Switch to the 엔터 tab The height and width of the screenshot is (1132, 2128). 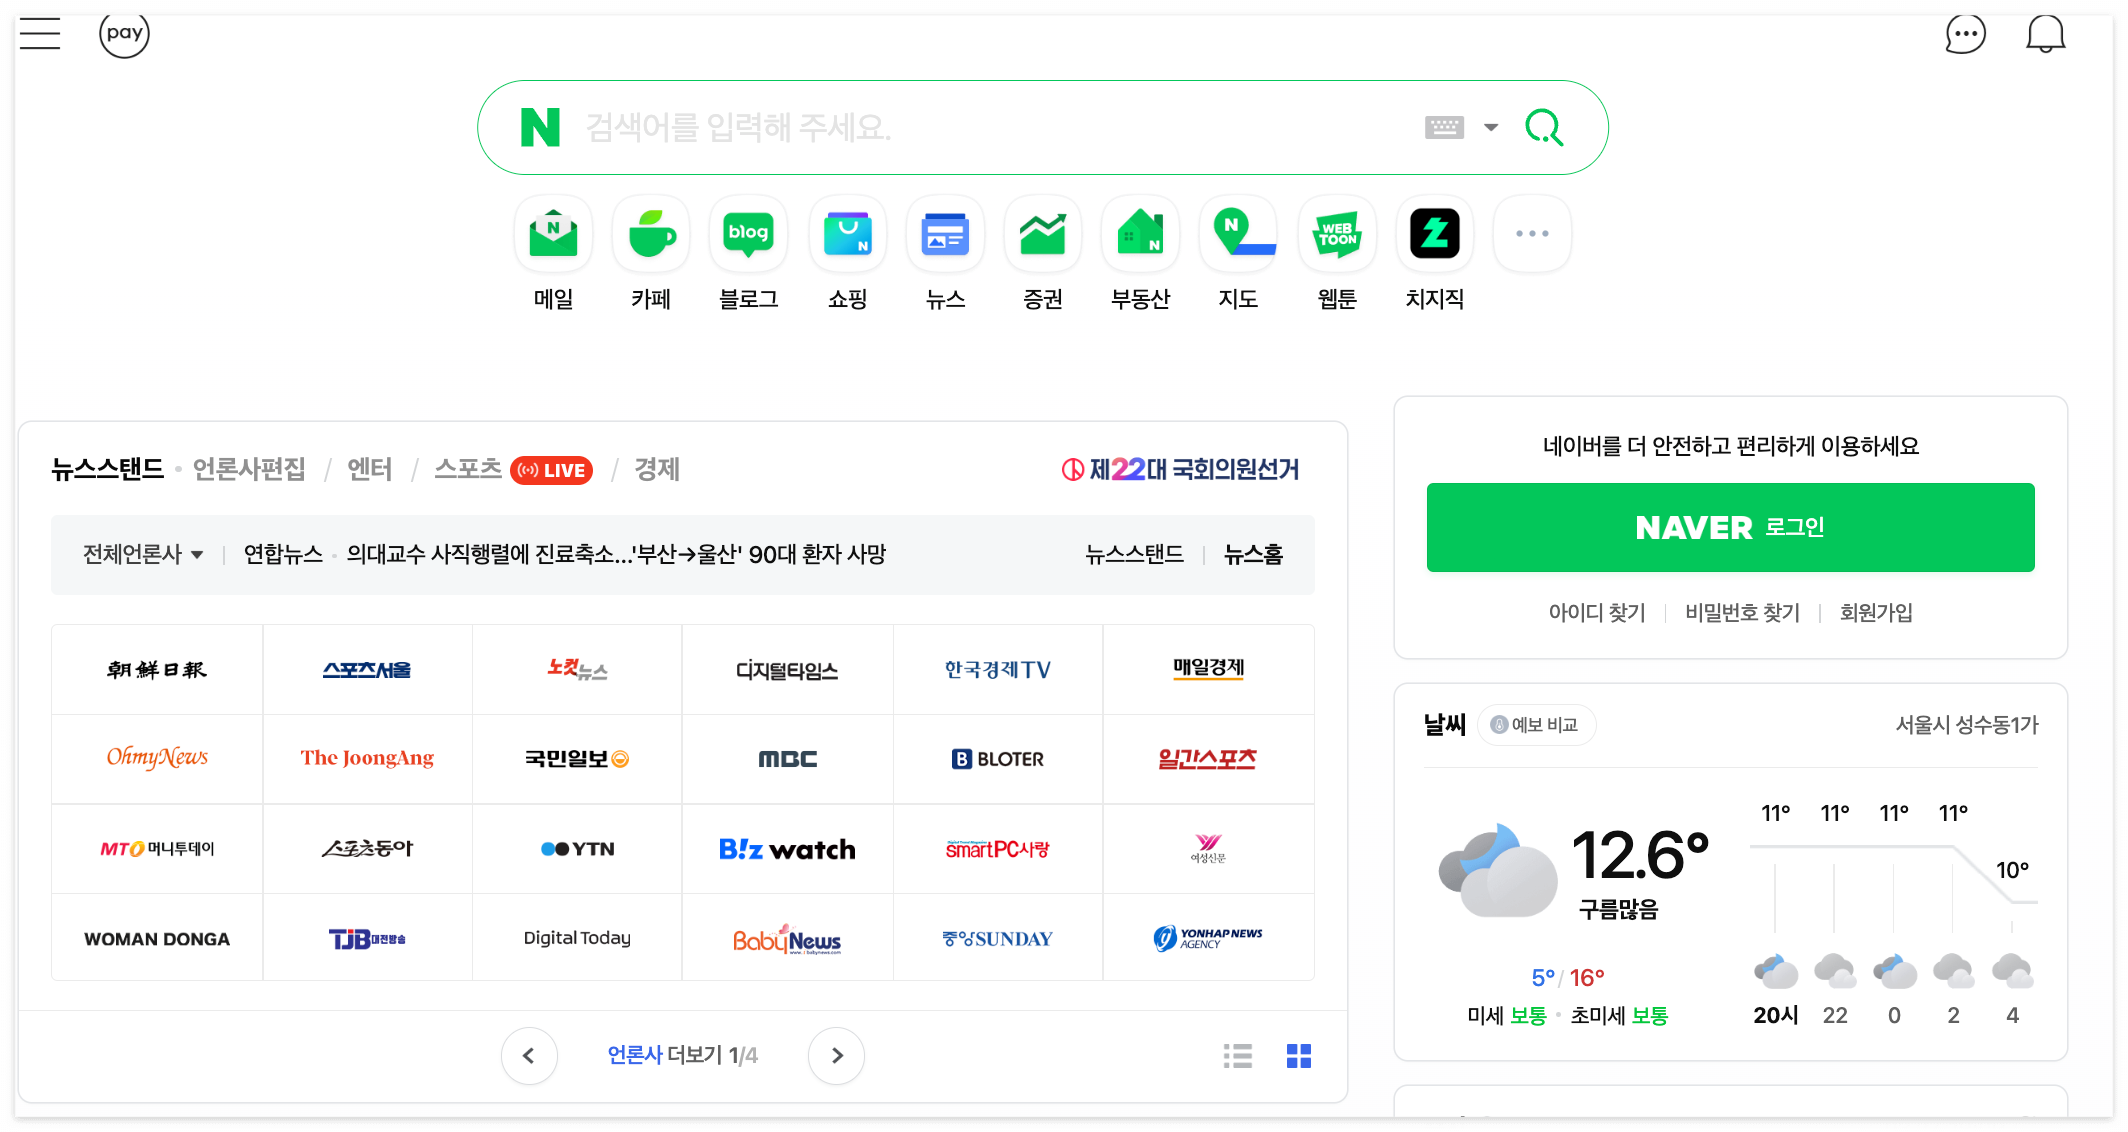click(369, 469)
